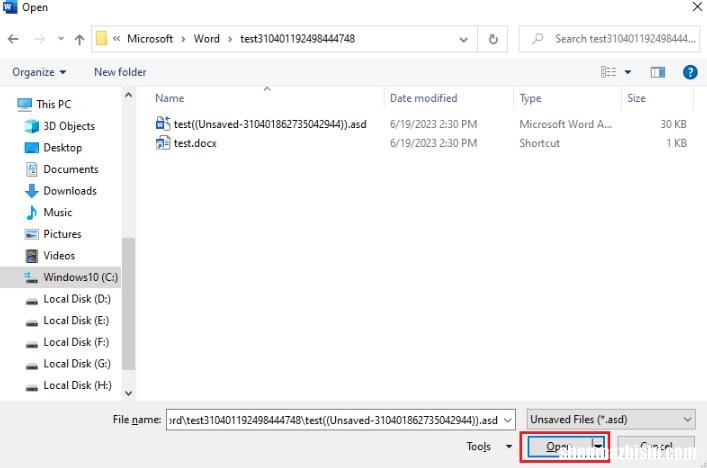707x468 pixels.
Task: Expand the address bar history dropdown
Action: click(x=463, y=40)
